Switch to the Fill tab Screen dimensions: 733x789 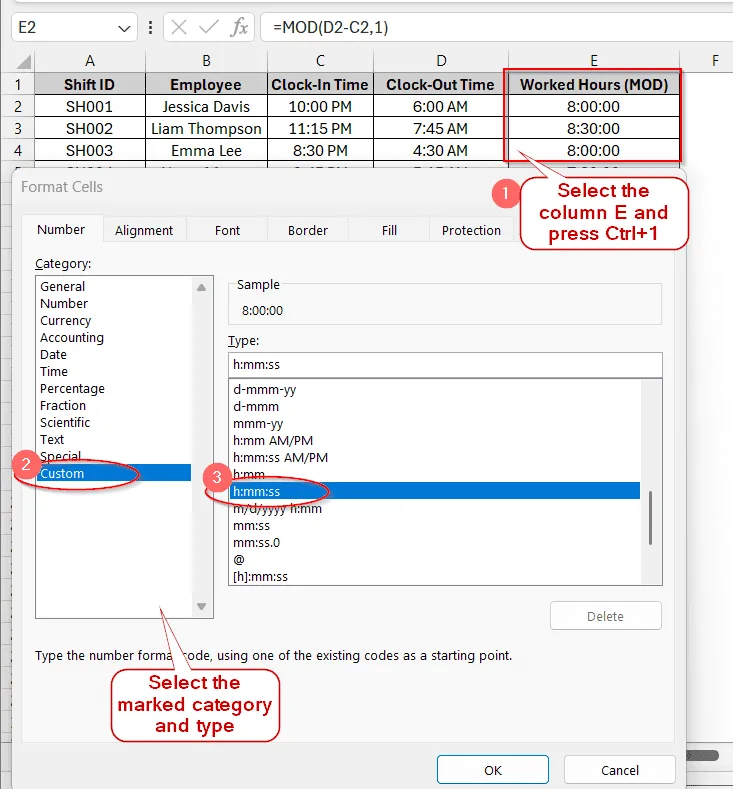tap(389, 230)
